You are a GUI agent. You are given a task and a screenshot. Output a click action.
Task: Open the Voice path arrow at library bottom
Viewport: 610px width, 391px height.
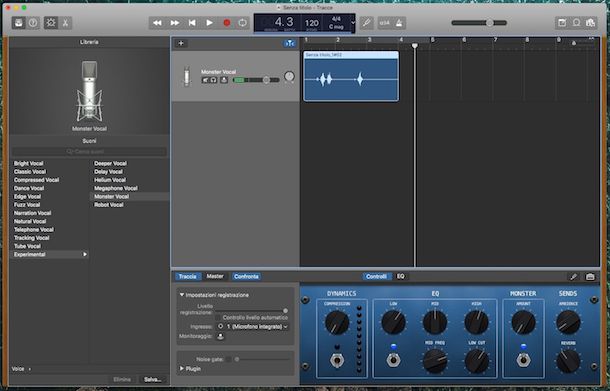pyautogui.click(x=30, y=369)
